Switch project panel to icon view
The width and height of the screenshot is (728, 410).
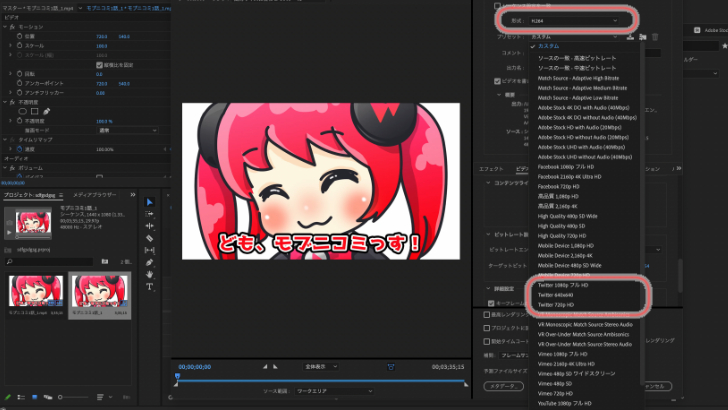coord(34,397)
